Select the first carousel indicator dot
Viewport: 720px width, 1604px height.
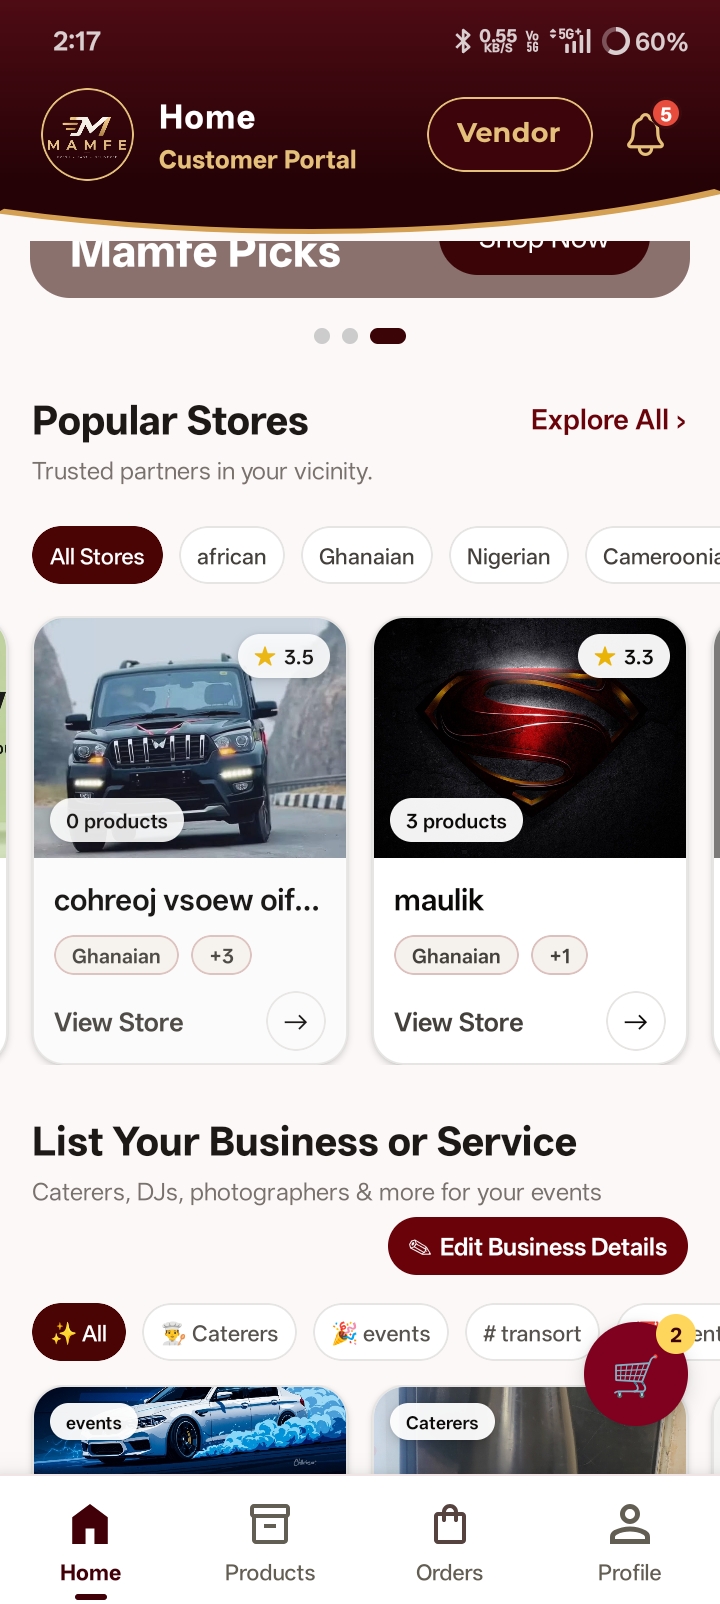tap(322, 336)
